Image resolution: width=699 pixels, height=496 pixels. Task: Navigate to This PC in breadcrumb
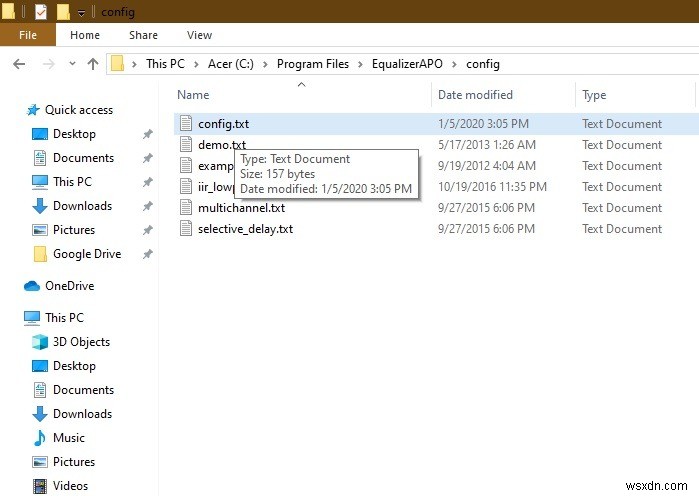(165, 64)
